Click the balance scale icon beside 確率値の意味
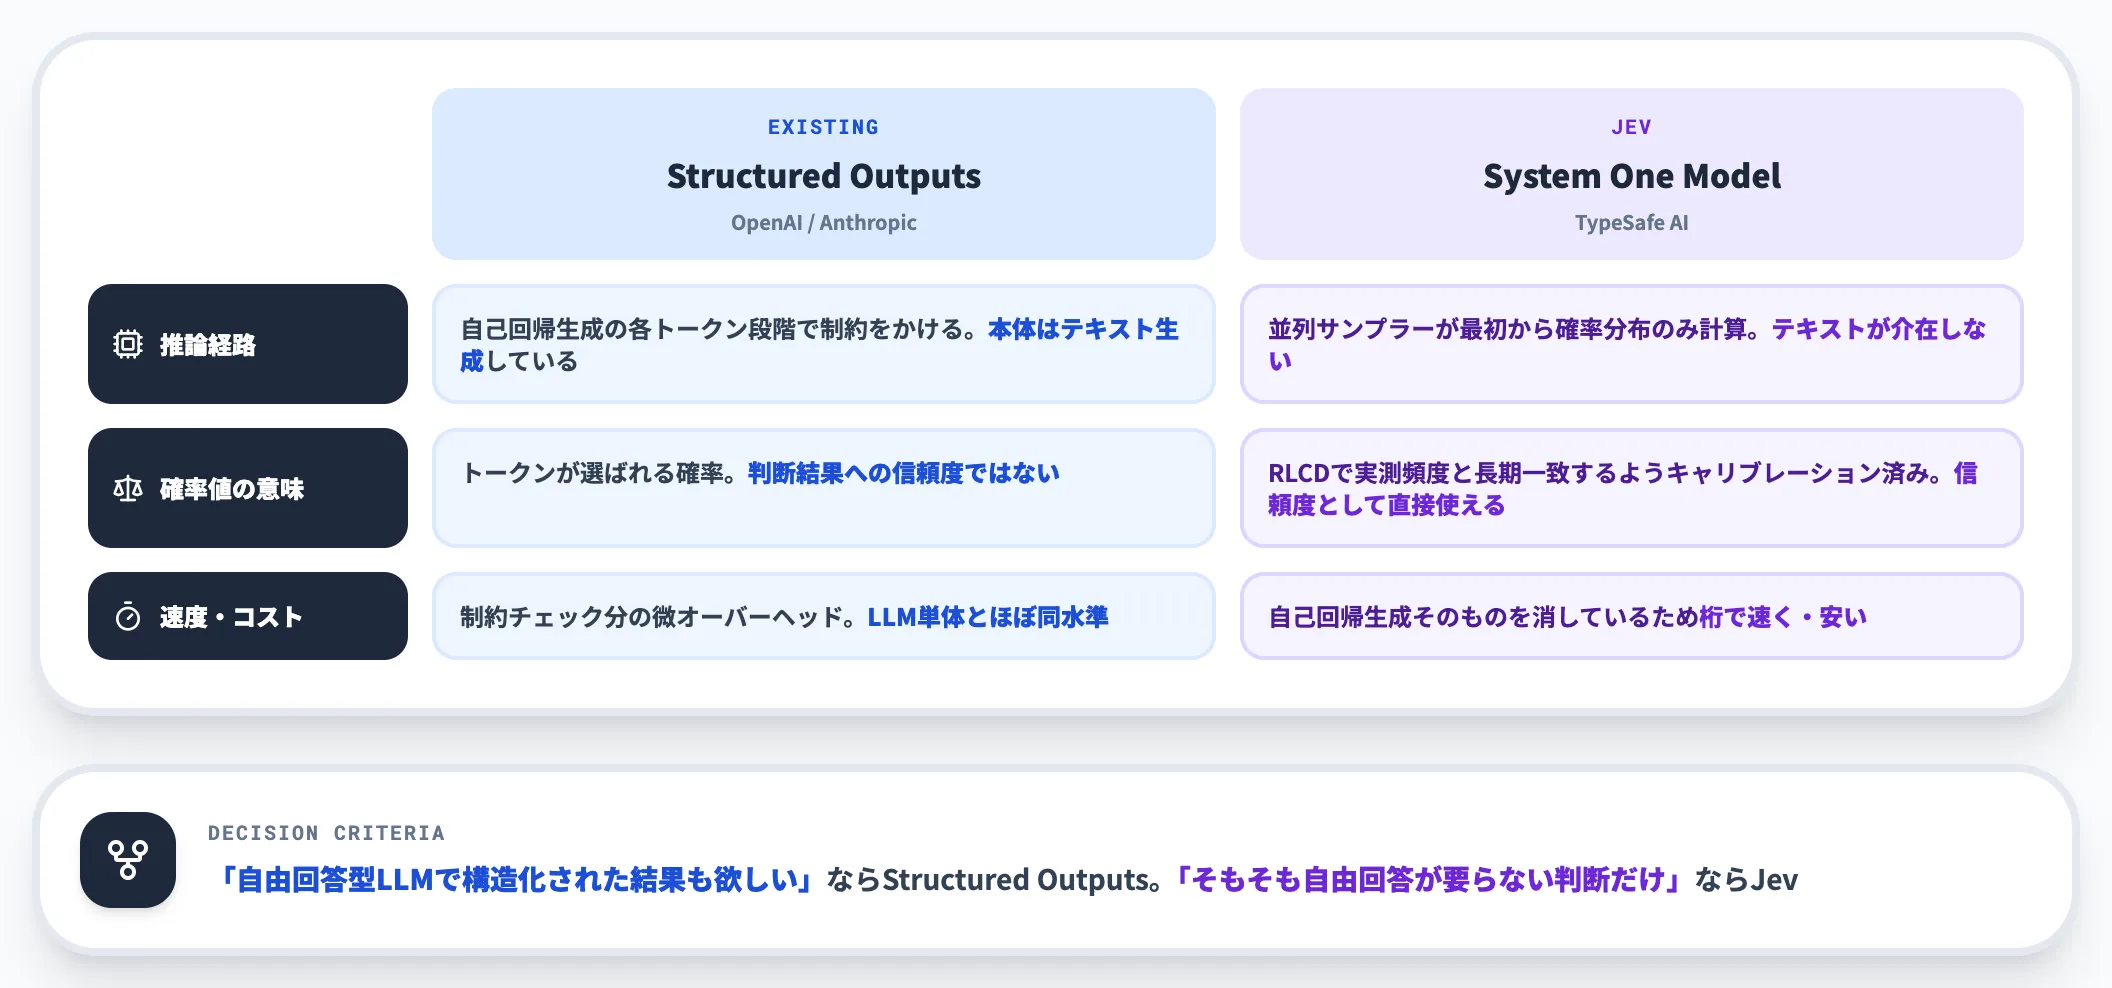The width and height of the screenshot is (2112, 988). point(128,488)
